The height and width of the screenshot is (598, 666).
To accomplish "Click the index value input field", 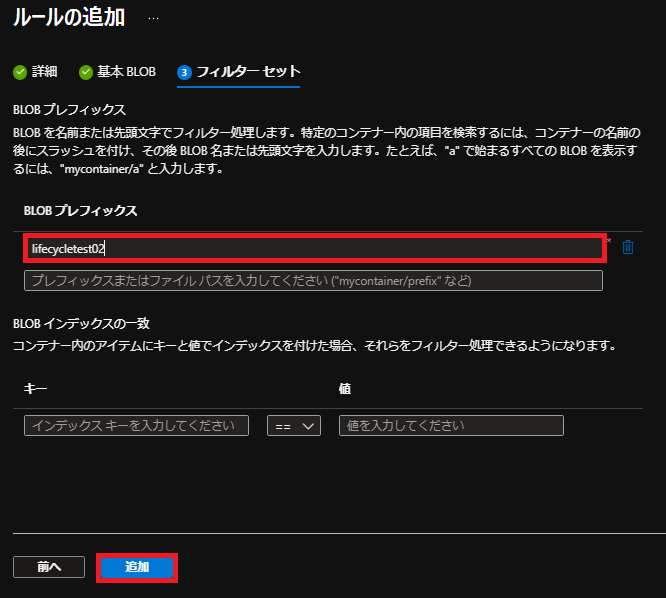I will (451, 426).
